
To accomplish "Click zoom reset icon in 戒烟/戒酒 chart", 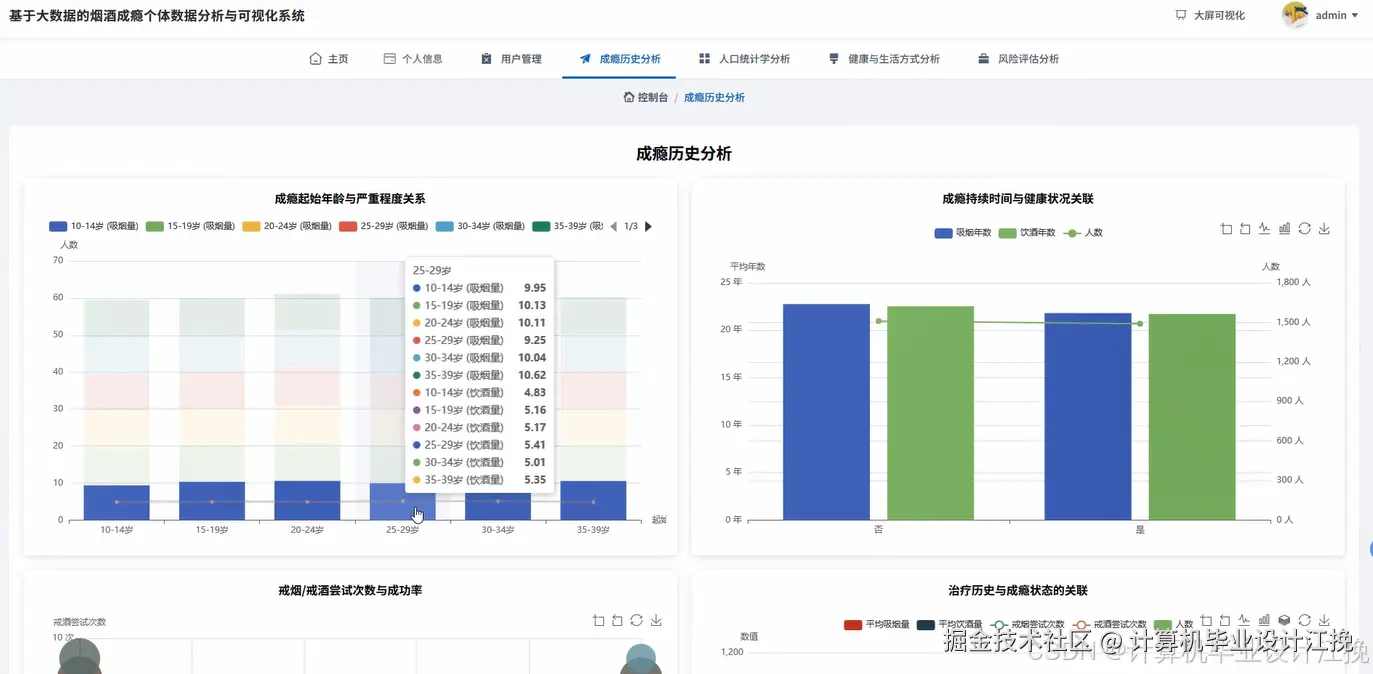I will 617,621.
